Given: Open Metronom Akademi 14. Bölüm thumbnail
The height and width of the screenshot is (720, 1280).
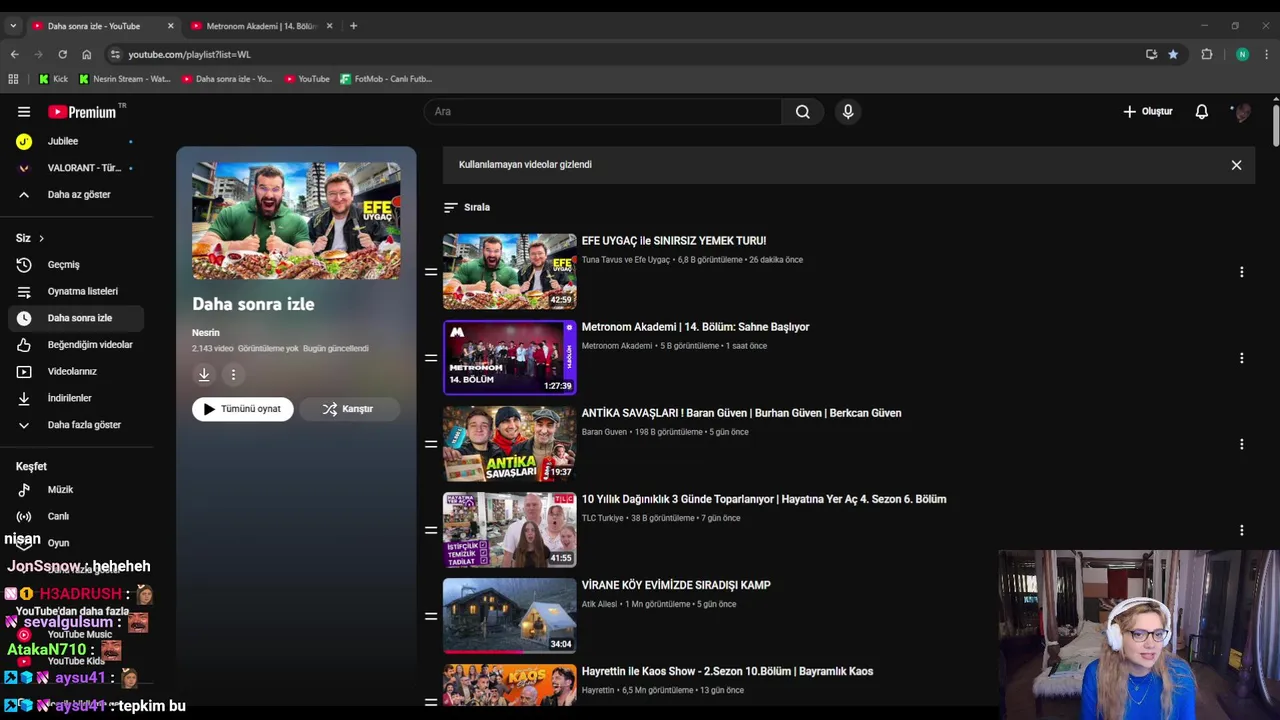Looking at the screenshot, I should click(x=510, y=357).
